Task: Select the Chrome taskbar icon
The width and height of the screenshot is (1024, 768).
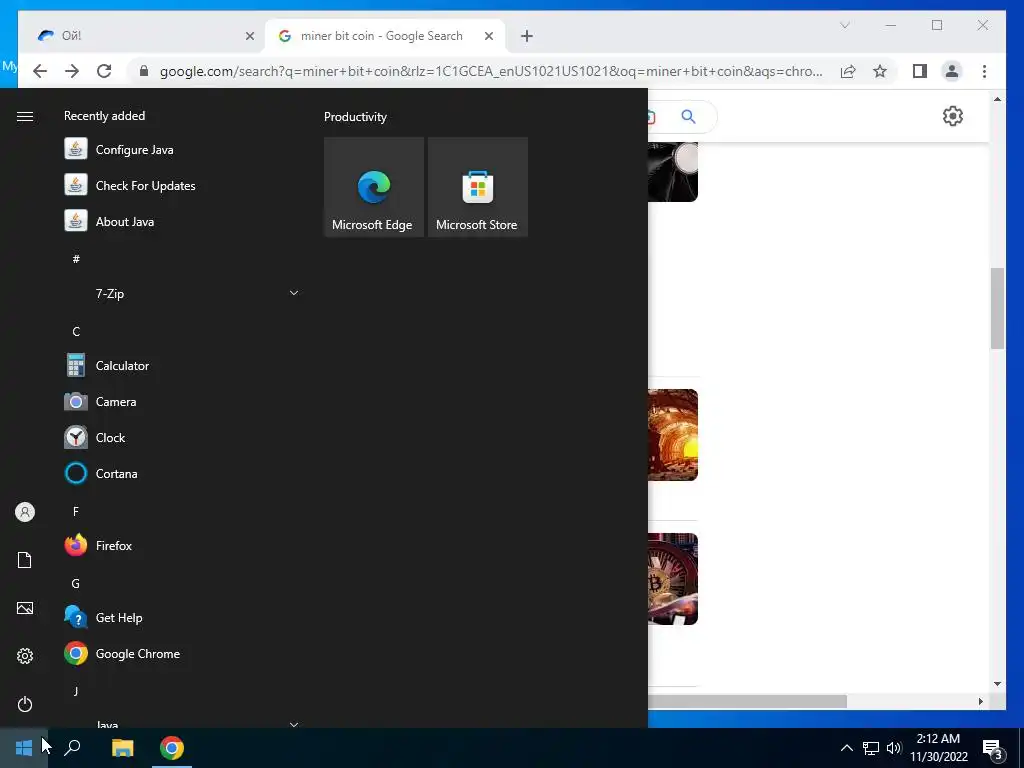Action: [172, 748]
